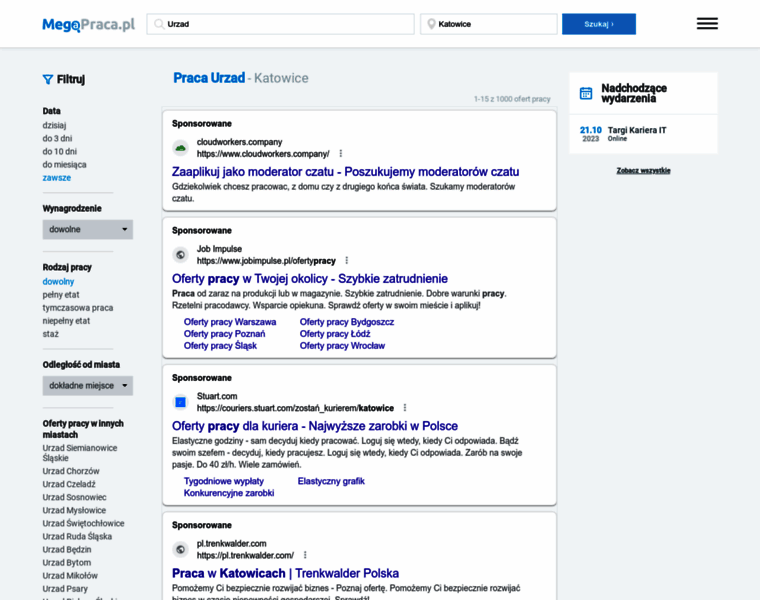Viewport: 760px width, 600px height.
Task: Filter job type by niepełny etat
Action: [66, 321]
